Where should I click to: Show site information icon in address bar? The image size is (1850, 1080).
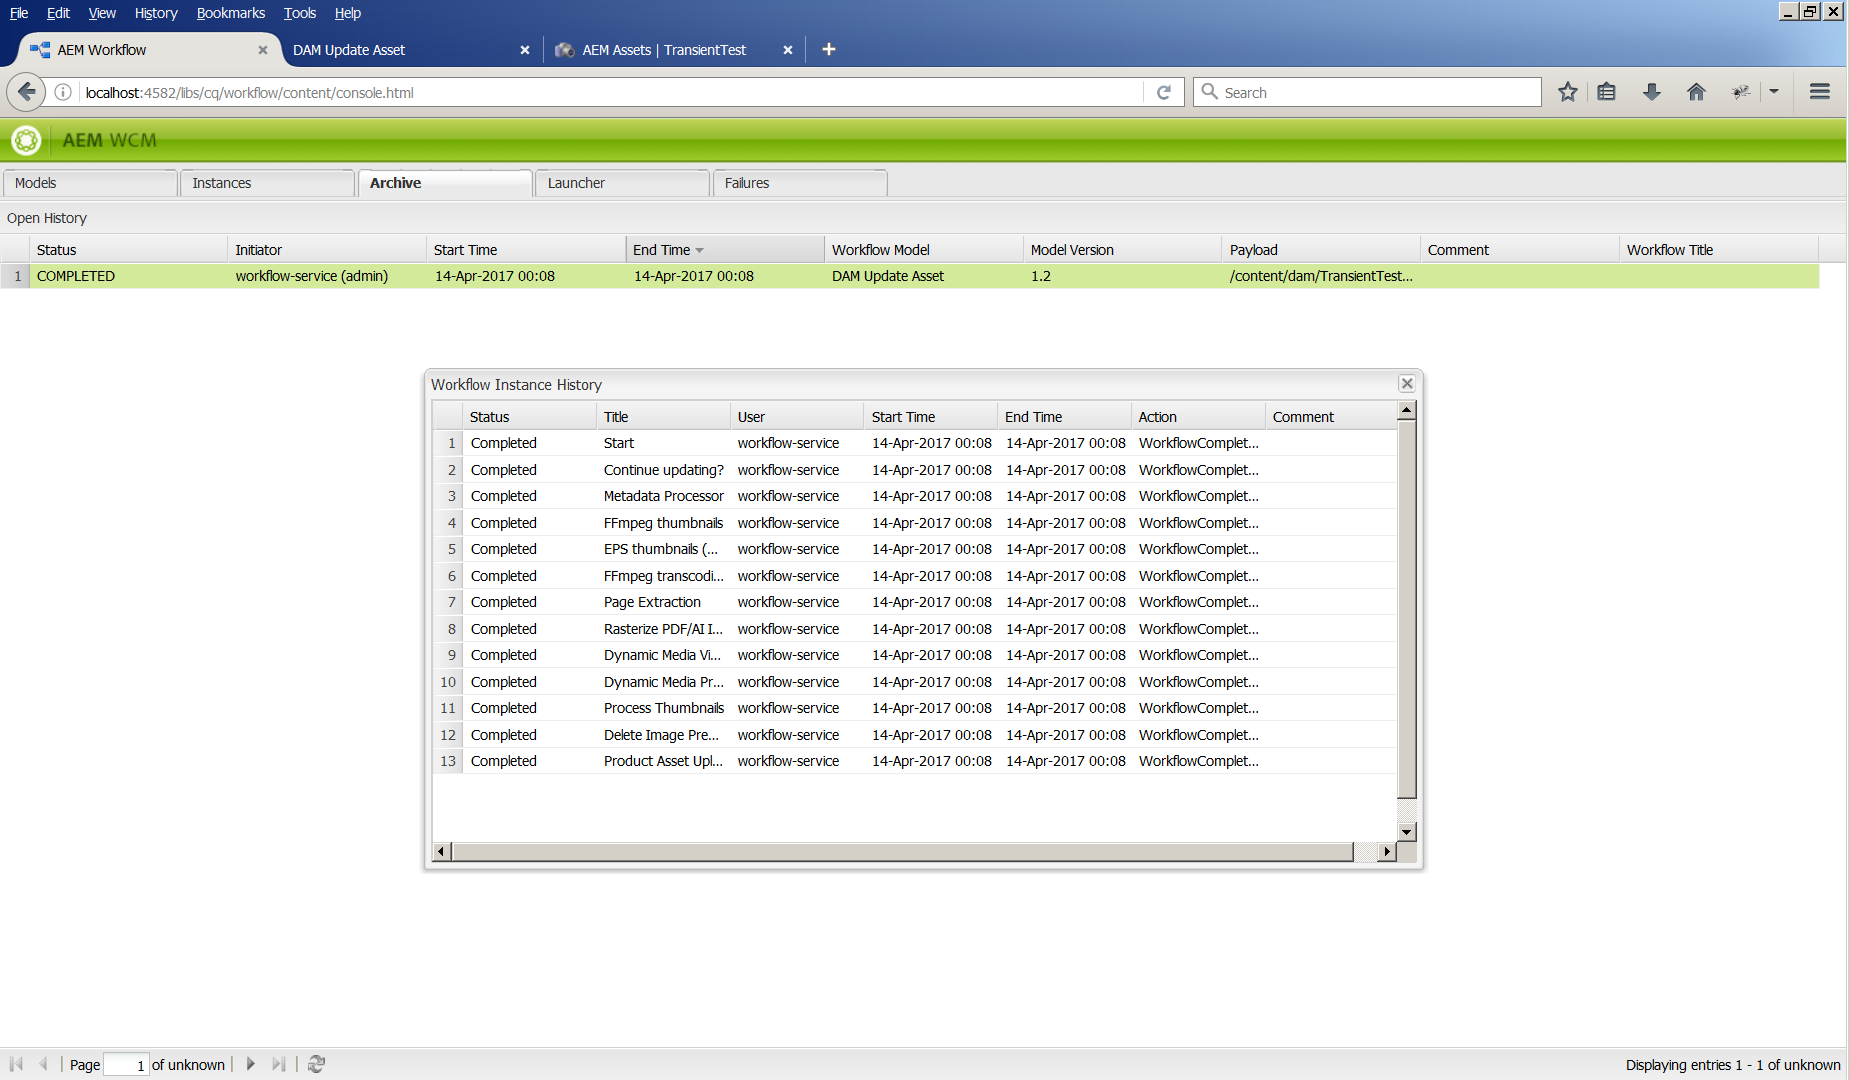coord(63,92)
